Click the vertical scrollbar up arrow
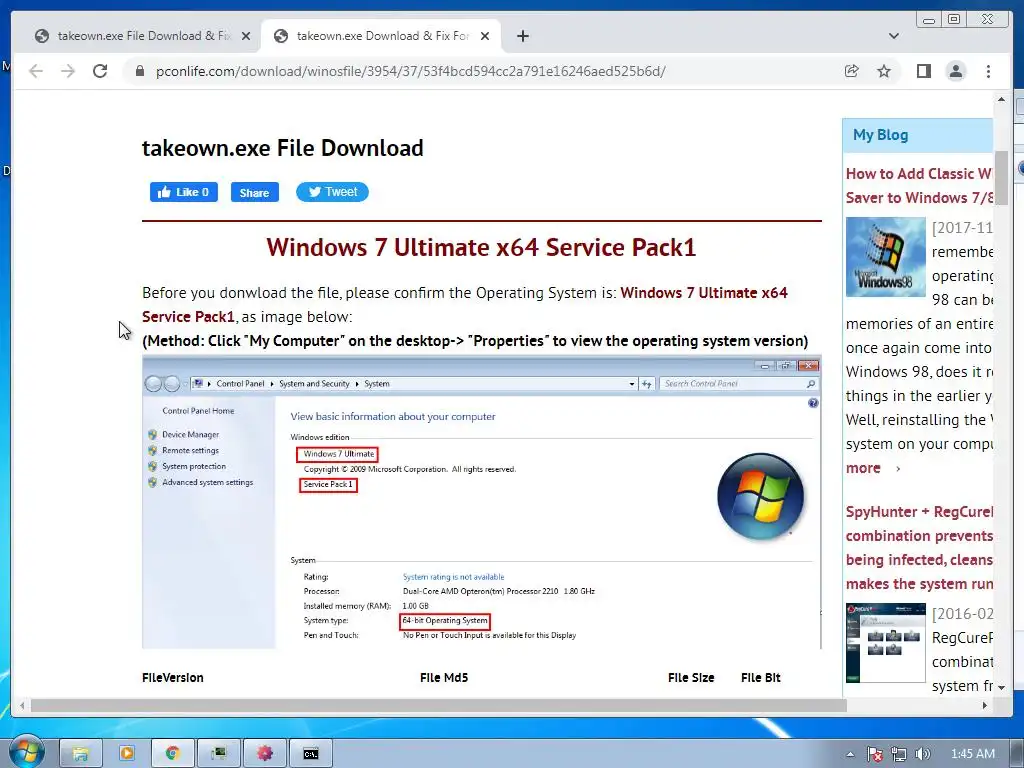This screenshot has width=1024, height=768. click(x=1001, y=100)
